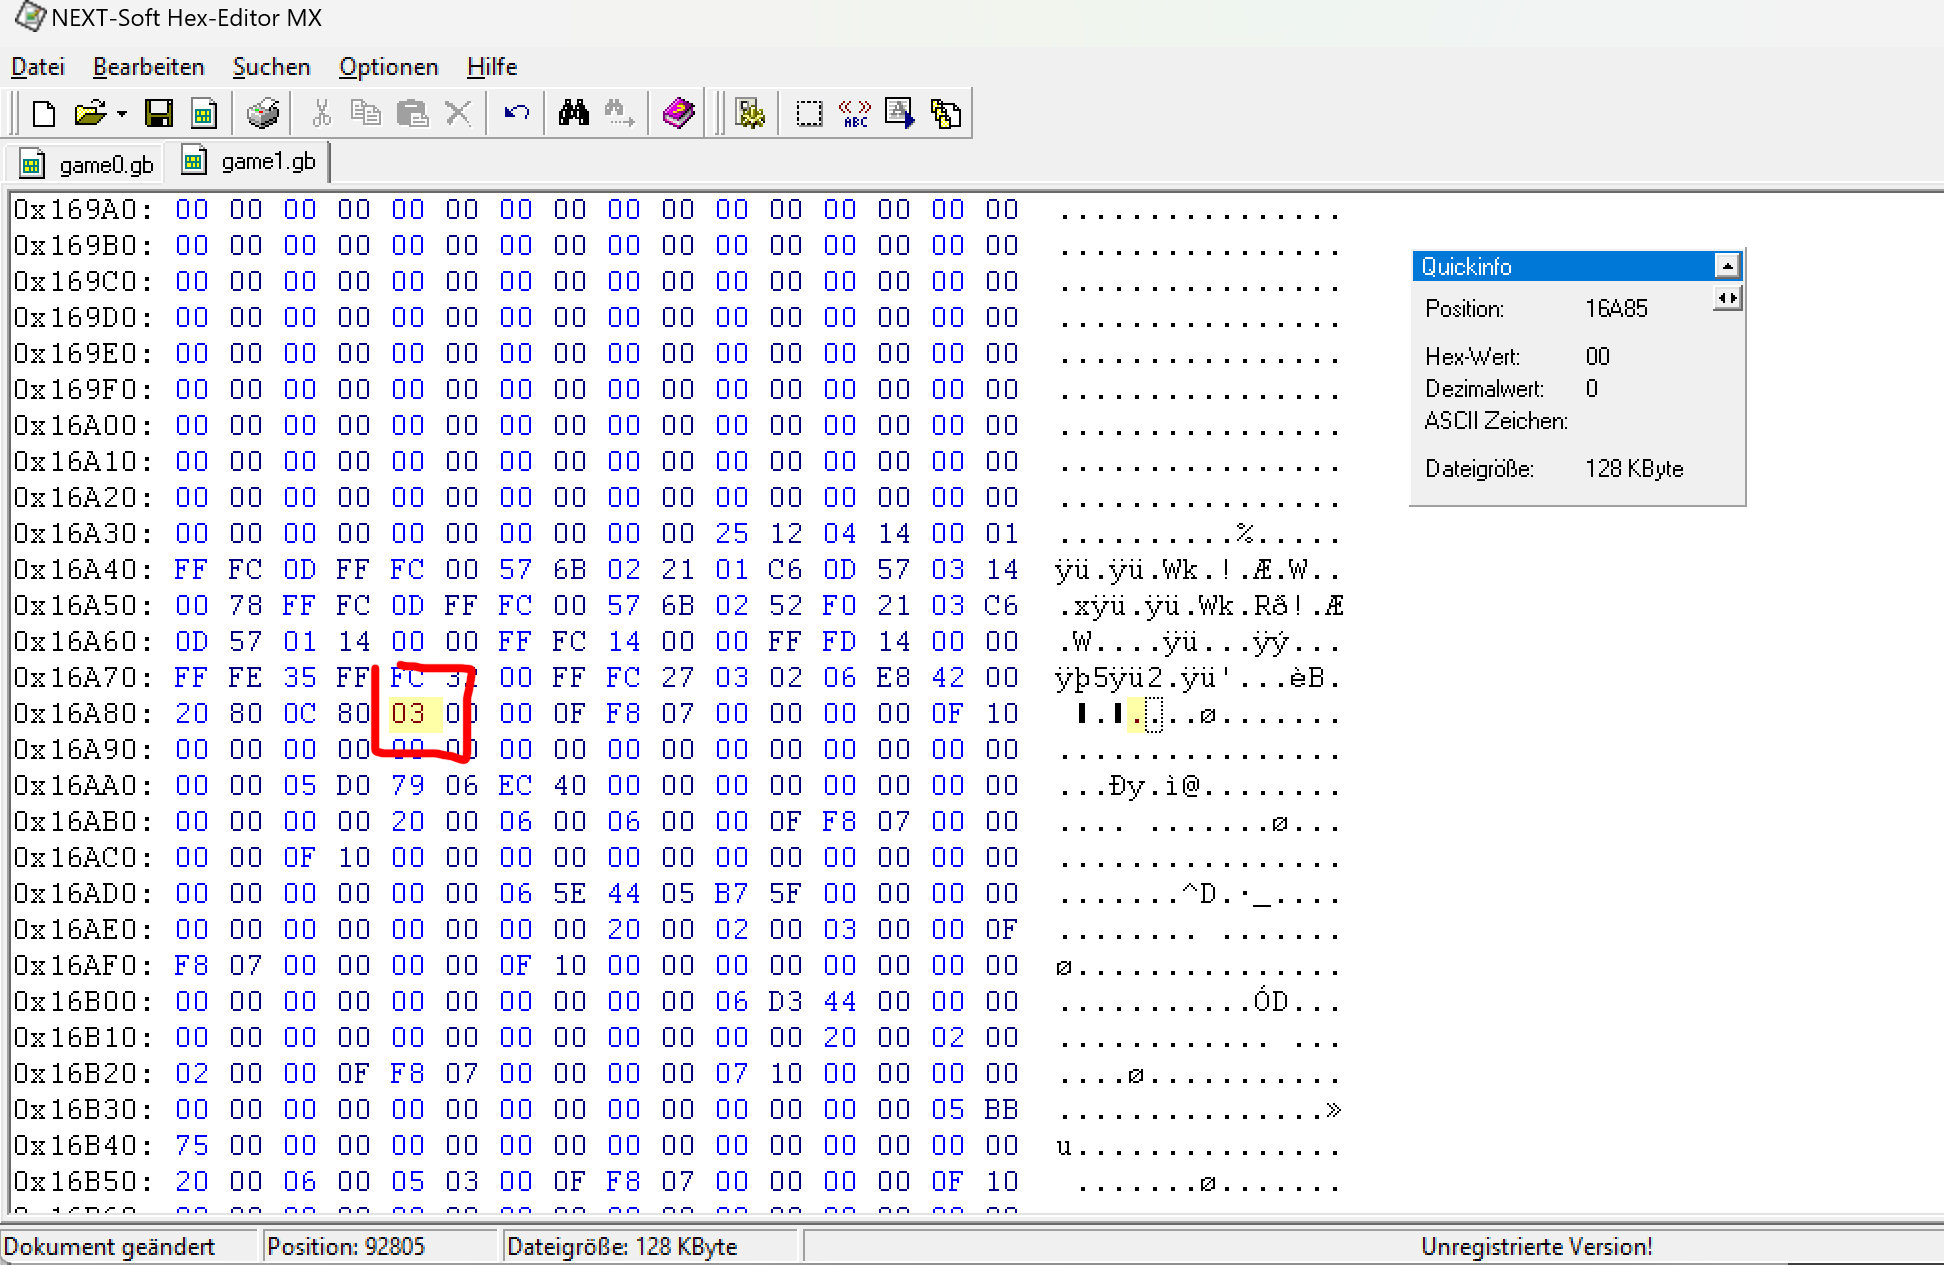This screenshot has width=1944, height=1265.
Task: Collapse the Quickinfo panel with arrow button
Action: 1727,266
